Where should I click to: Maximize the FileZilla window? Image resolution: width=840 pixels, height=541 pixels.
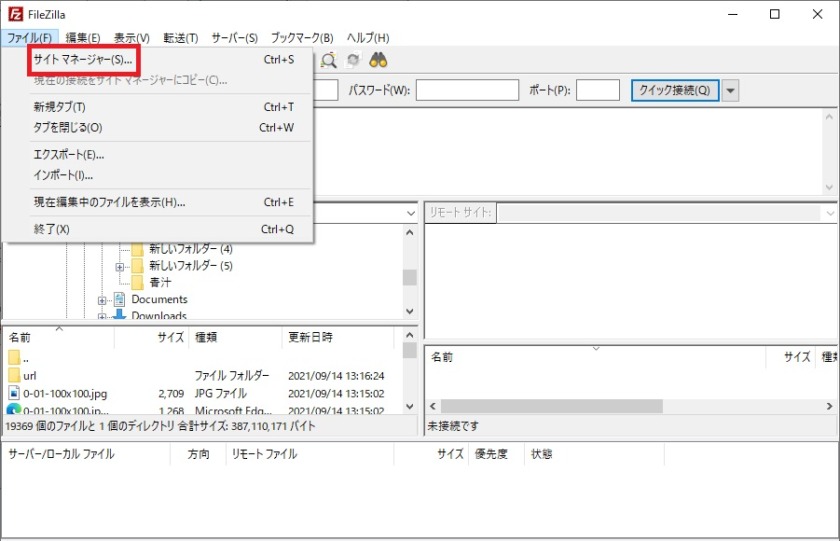775,14
